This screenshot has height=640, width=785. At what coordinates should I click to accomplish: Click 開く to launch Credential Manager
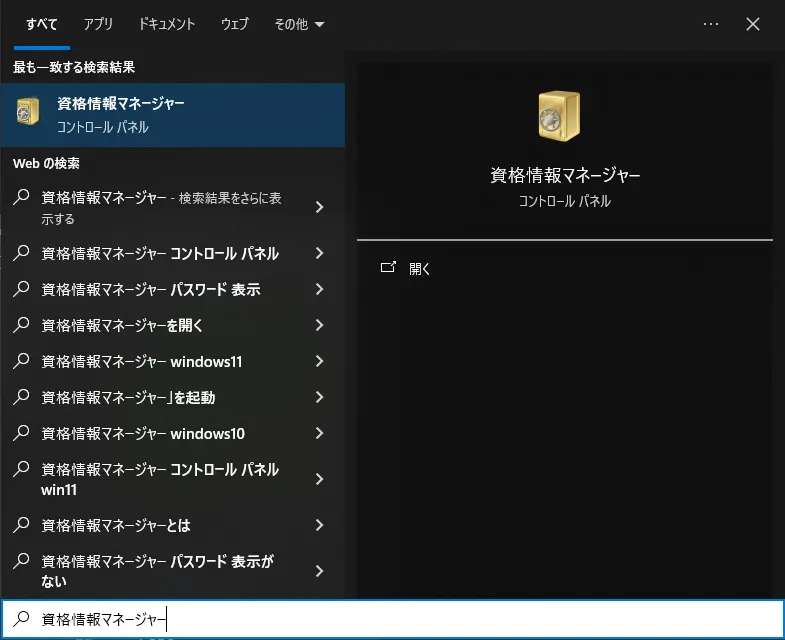point(420,269)
